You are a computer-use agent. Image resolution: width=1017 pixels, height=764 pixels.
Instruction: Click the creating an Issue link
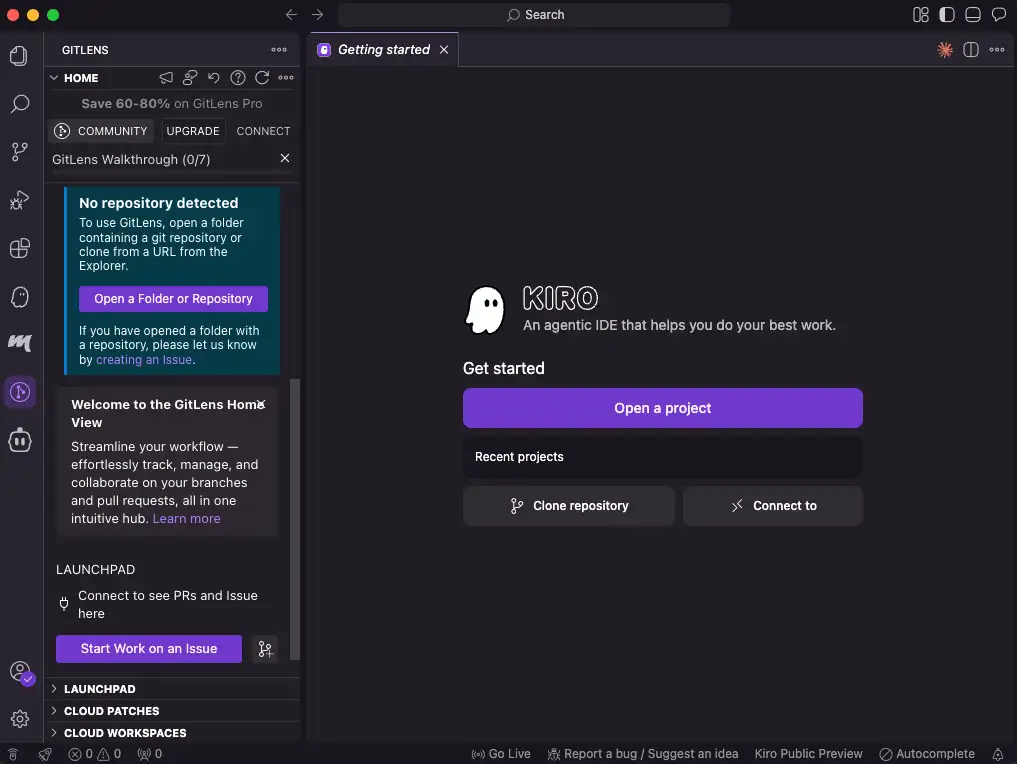[x=144, y=360]
